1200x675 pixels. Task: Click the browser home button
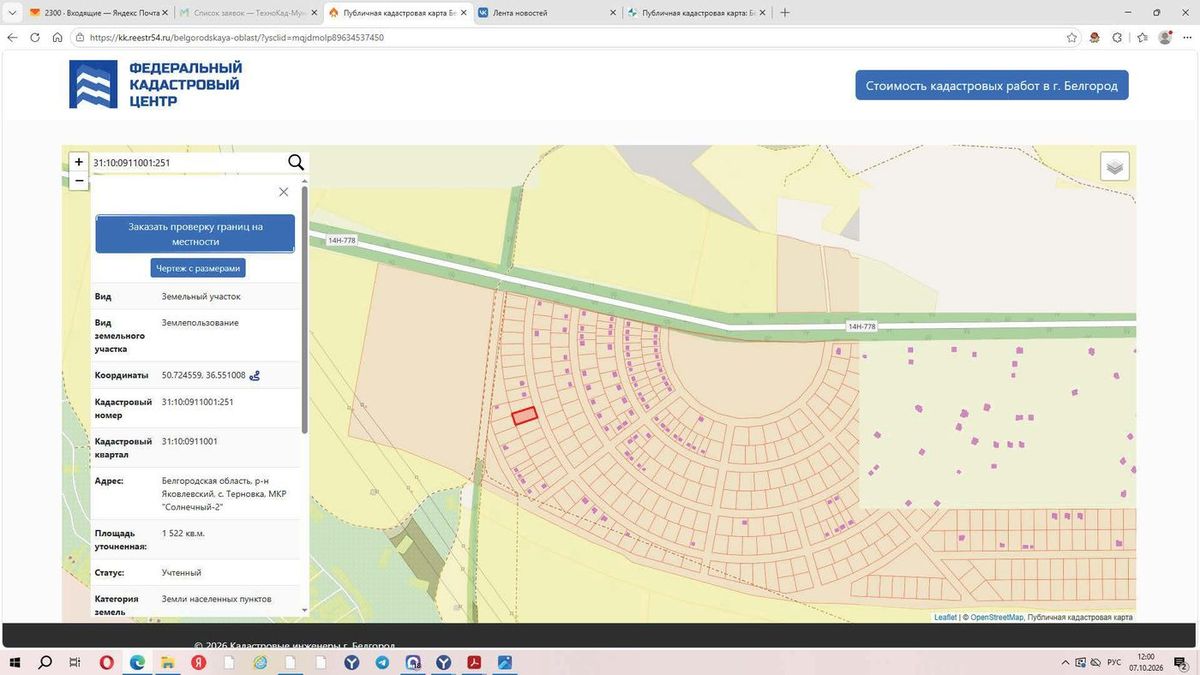click(x=58, y=37)
